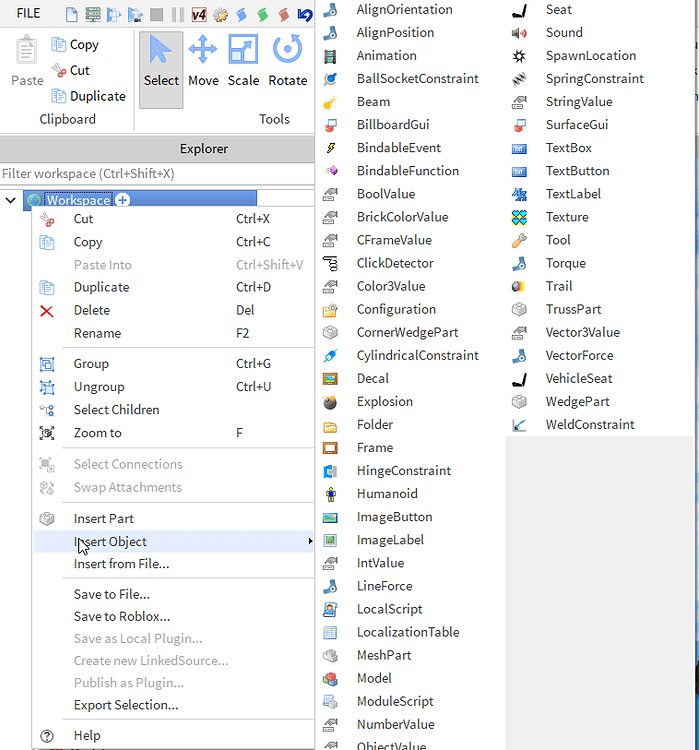Select the Scale tool
This screenshot has width=699, height=750.
point(243,61)
